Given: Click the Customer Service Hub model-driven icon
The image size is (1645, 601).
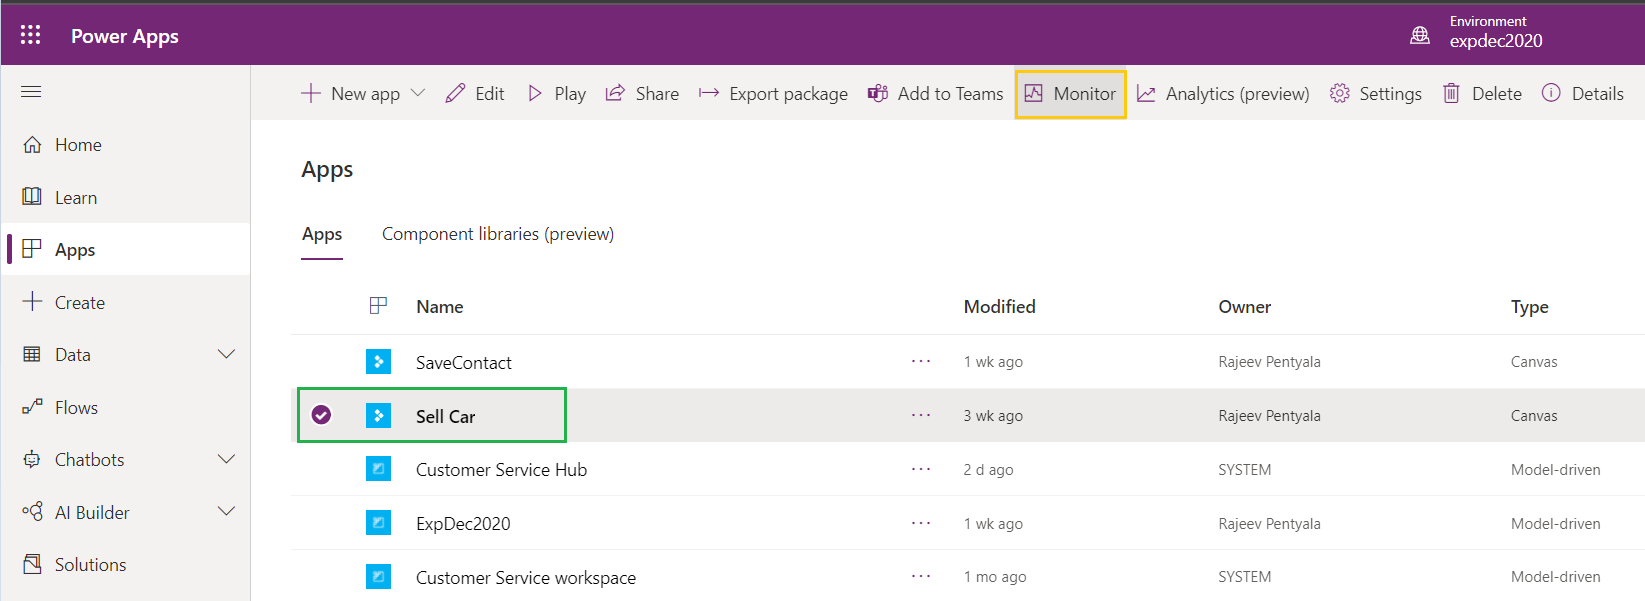Looking at the screenshot, I should pos(378,468).
